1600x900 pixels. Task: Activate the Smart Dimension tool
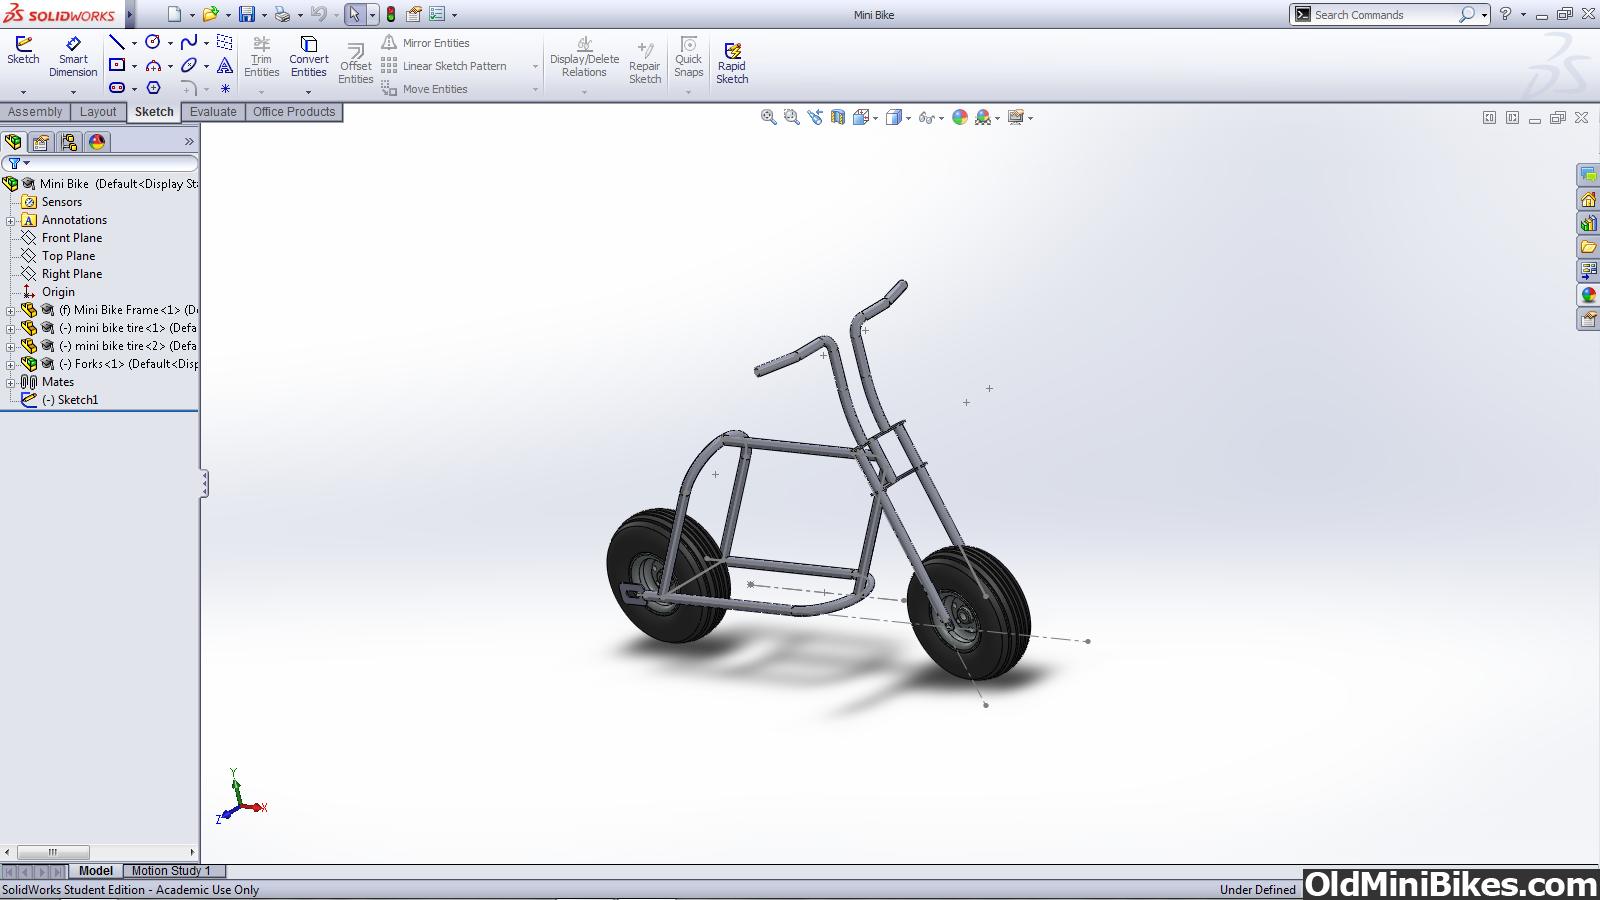(73, 57)
